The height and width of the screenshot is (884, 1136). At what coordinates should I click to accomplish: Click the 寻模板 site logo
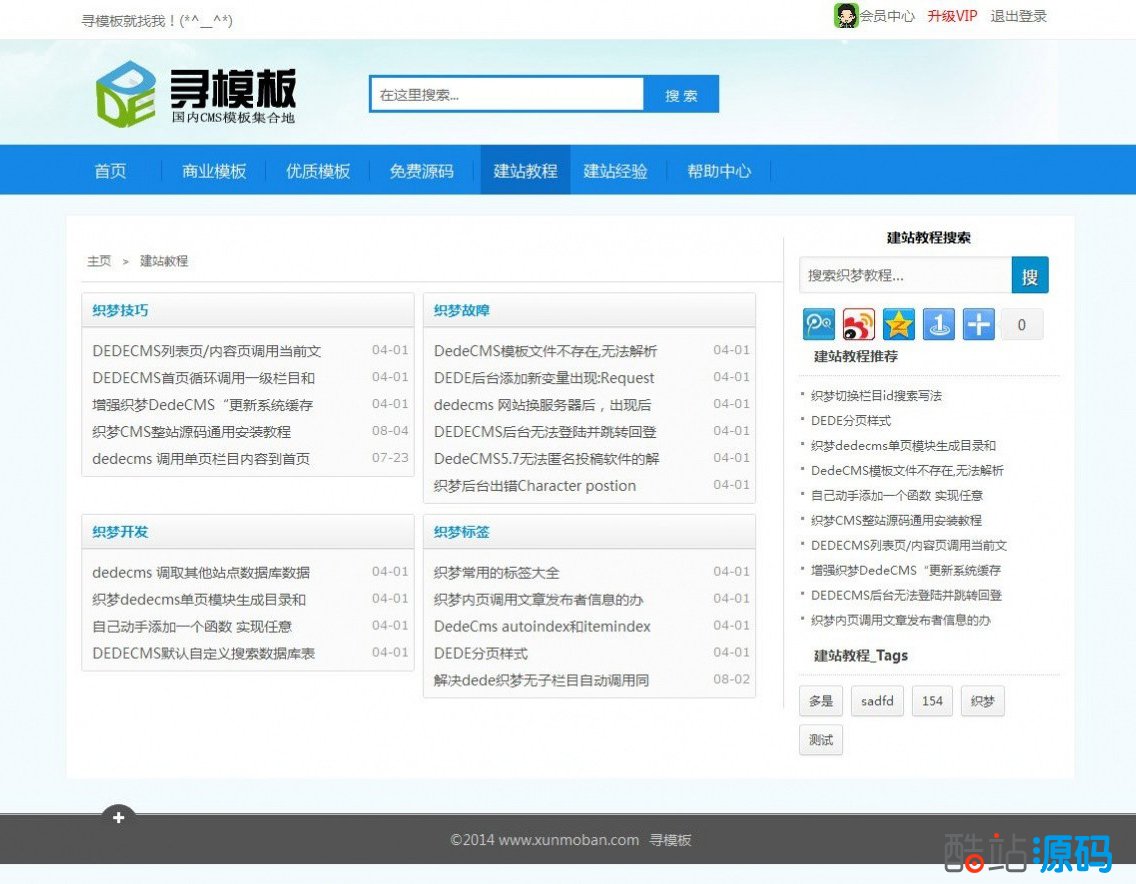point(196,94)
